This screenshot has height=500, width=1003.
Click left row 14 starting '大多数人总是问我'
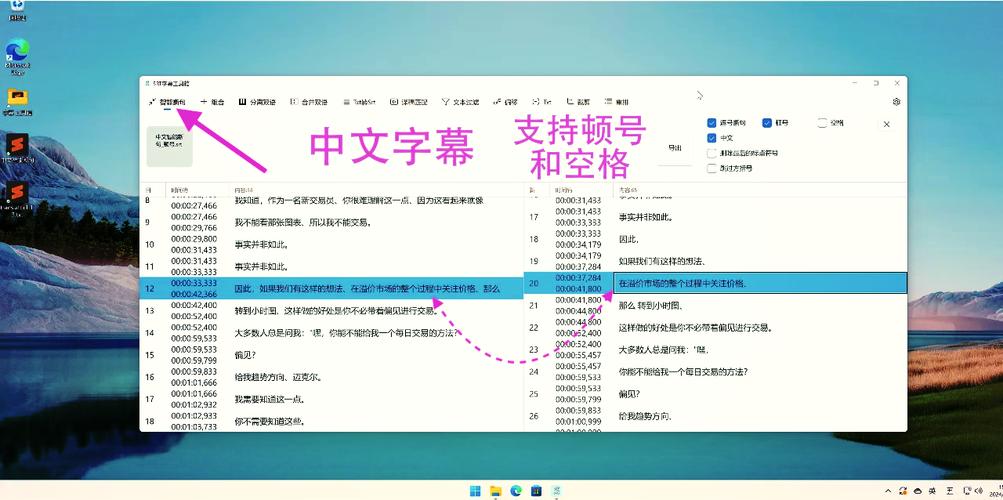coord(331,332)
